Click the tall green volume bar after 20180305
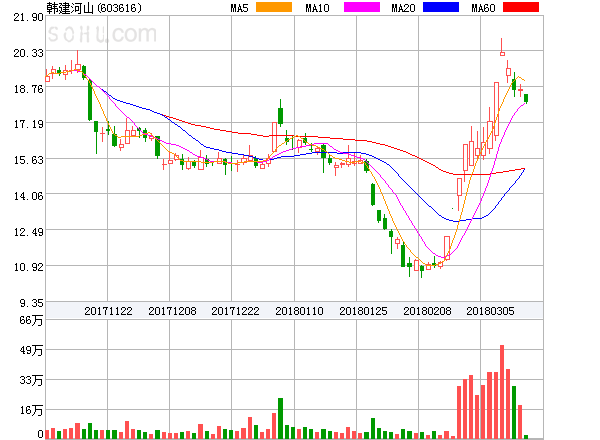Image resolution: width=600 pixels, height=440 pixels. (x=514, y=412)
